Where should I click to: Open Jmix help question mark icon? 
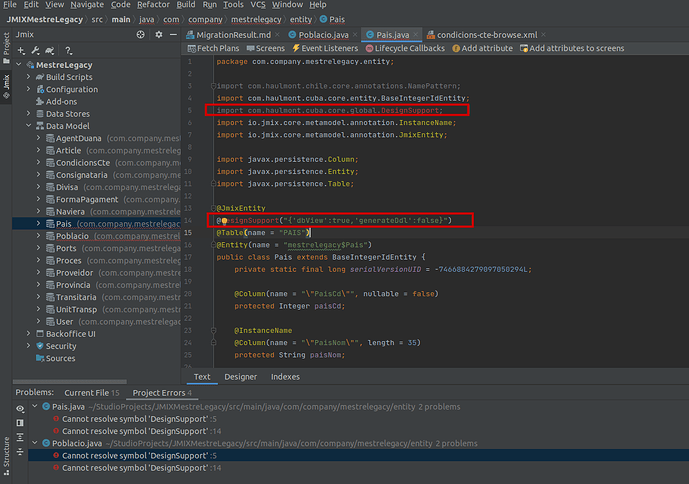(x=68, y=51)
